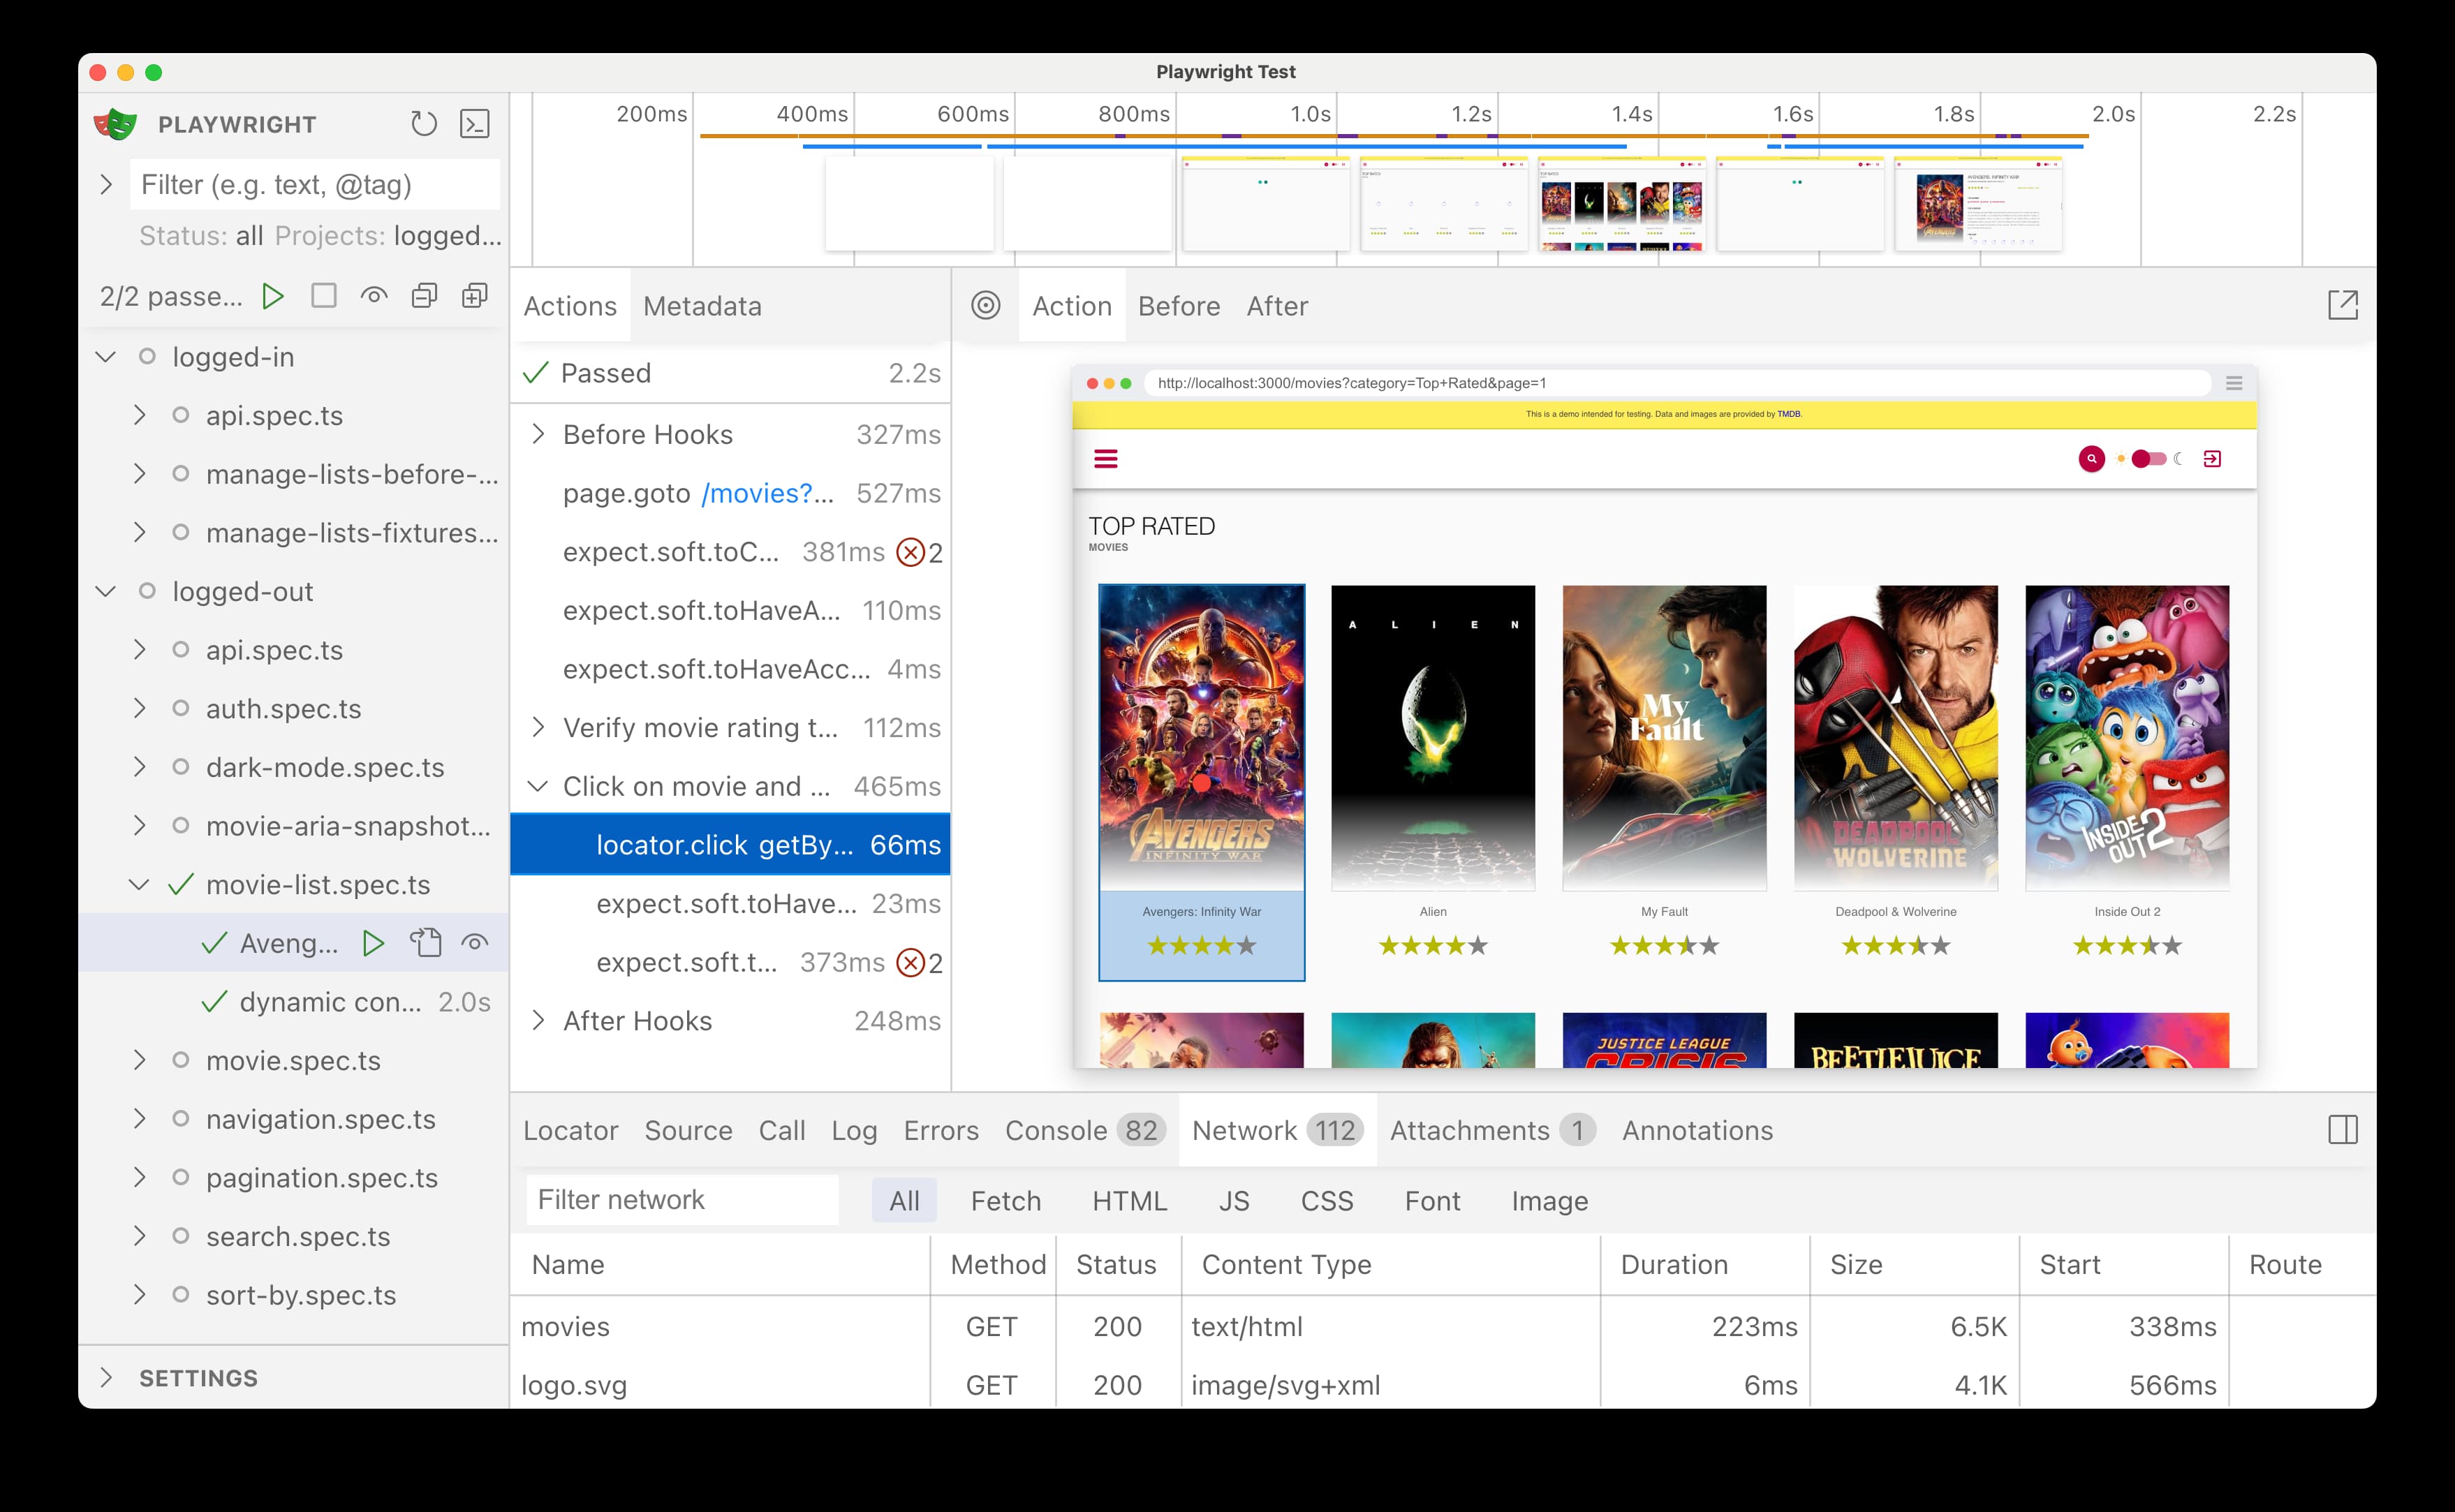Run all tests with play icon
The height and width of the screenshot is (1512, 2455).
[x=272, y=296]
